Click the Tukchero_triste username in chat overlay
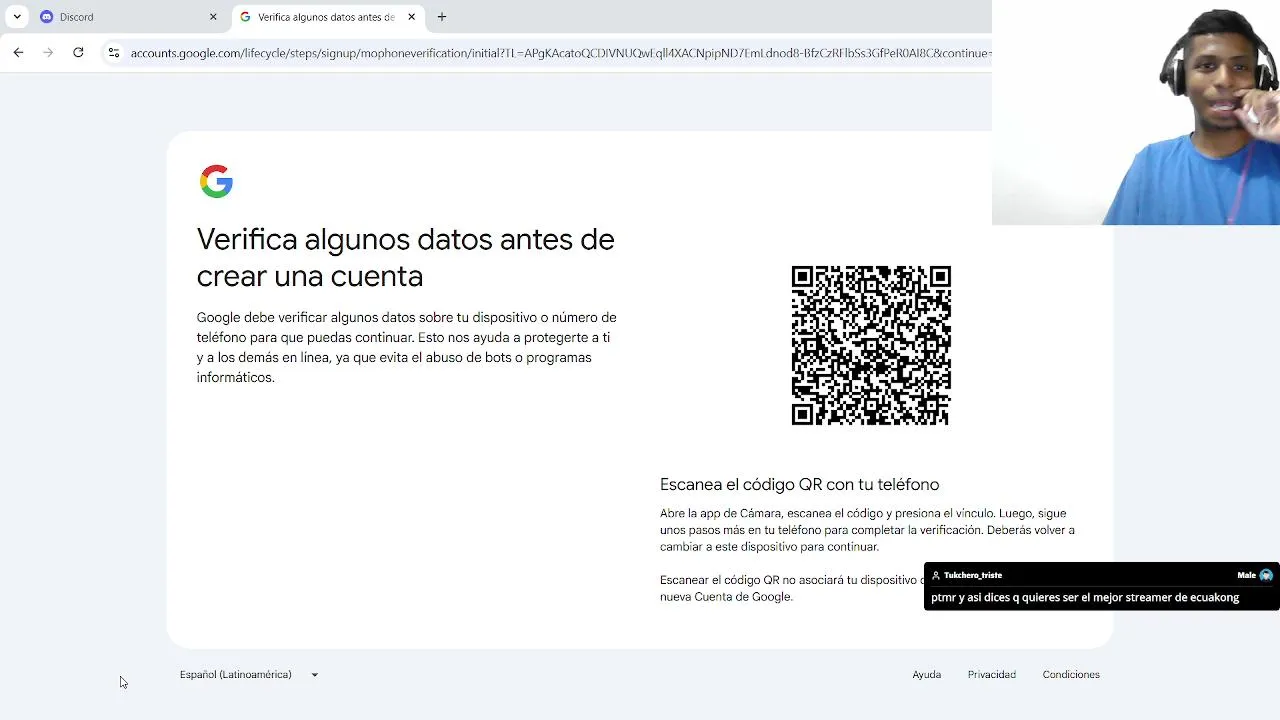Image resolution: width=1280 pixels, height=720 pixels. click(973, 575)
